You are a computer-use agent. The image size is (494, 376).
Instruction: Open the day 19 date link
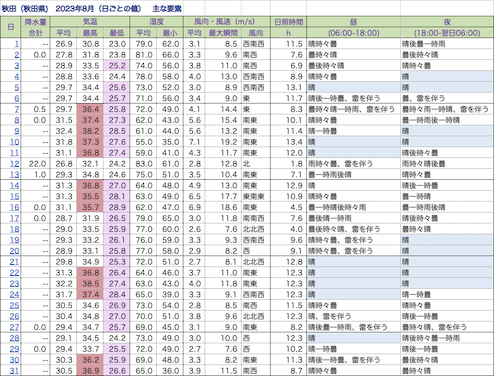click(14, 240)
